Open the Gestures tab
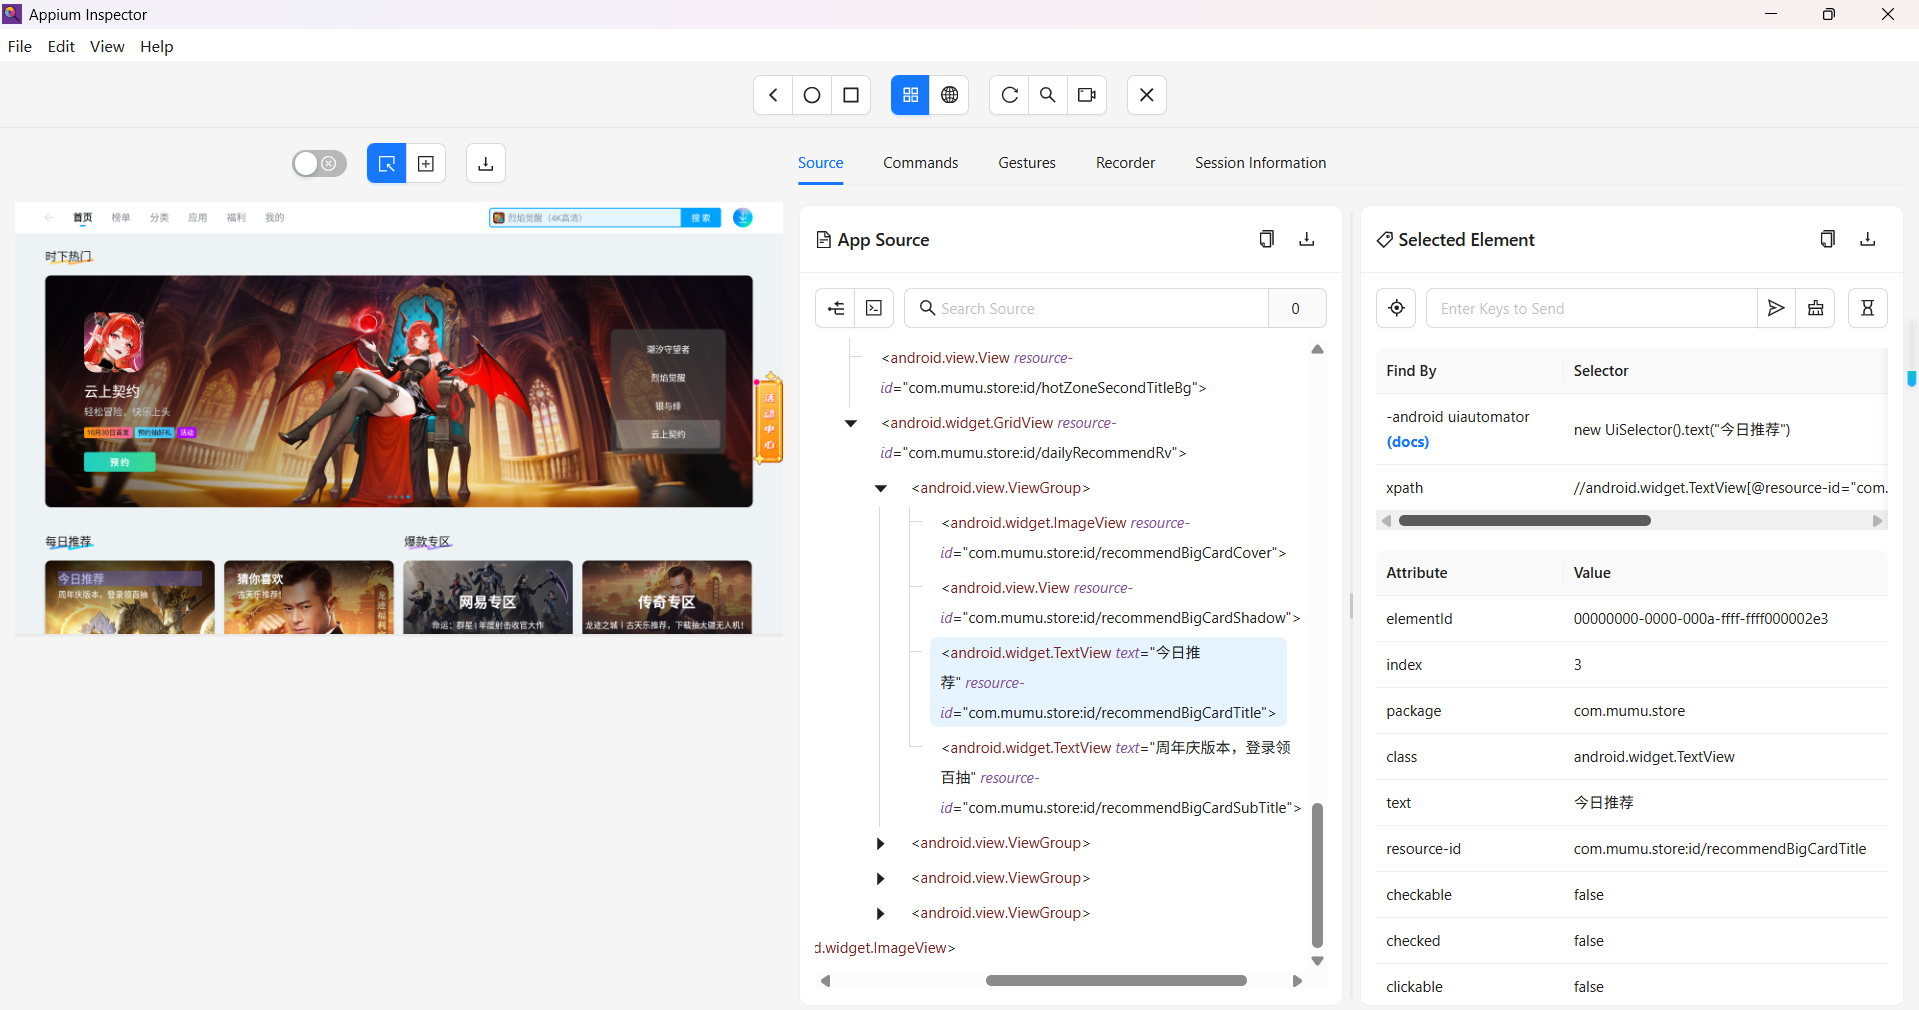This screenshot has width=1919, height=1010. pyautogui.click(x=1027, y=163)
